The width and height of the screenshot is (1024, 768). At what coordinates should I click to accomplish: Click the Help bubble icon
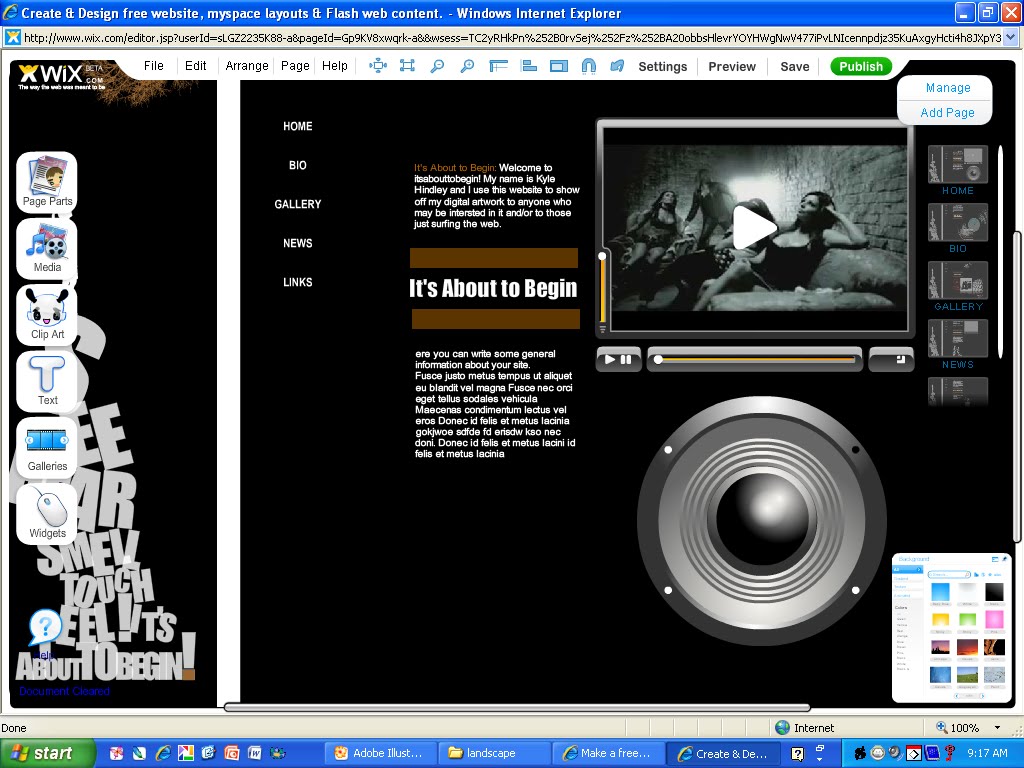click(x=45, y=628)
